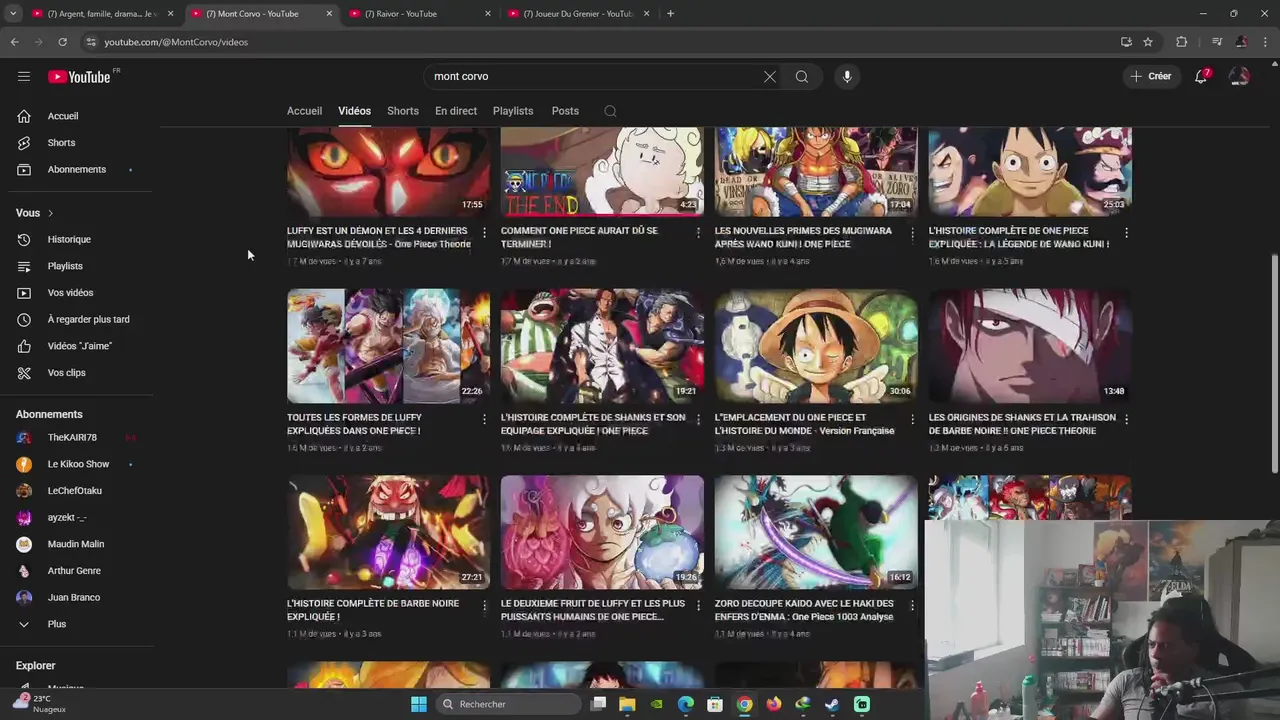
Task: Switch to the Raivor browser tab
Action: coord(418,14)
